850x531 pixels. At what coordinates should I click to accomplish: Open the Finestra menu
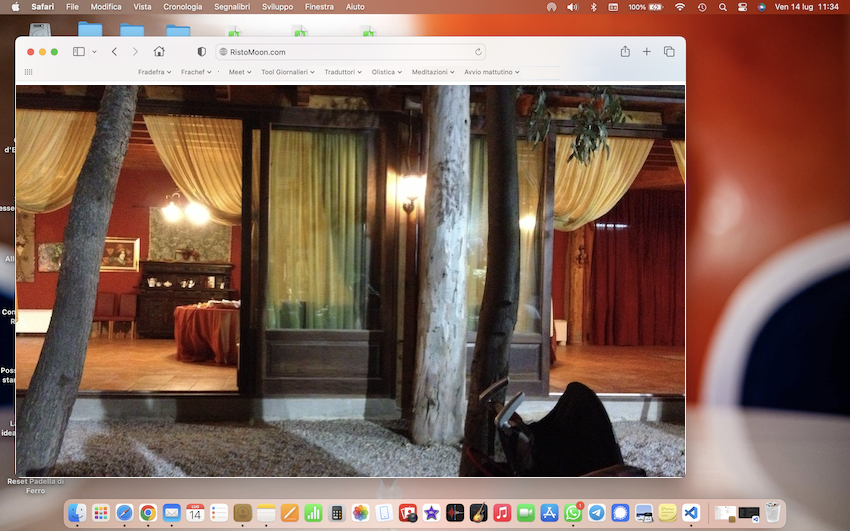tap(319, 7)
